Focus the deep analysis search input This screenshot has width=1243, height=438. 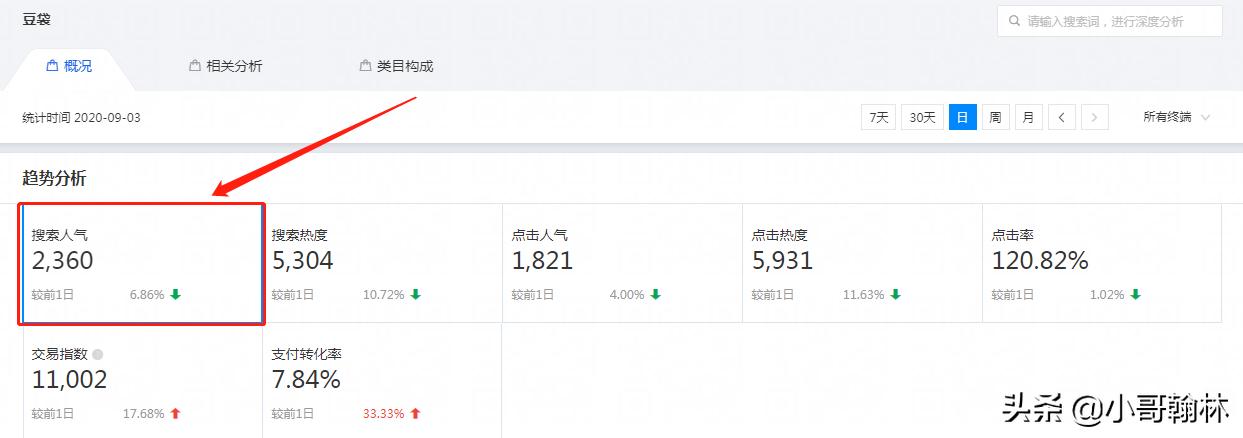coord(1110,21)
